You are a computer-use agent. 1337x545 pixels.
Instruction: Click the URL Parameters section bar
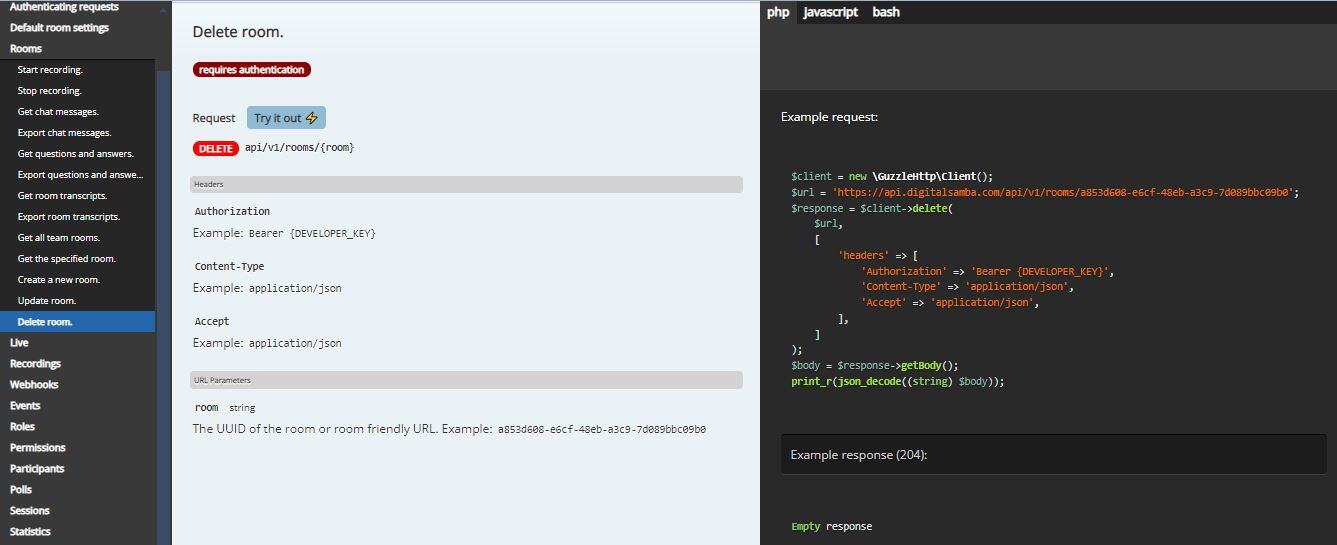click(x=466, y=380)
